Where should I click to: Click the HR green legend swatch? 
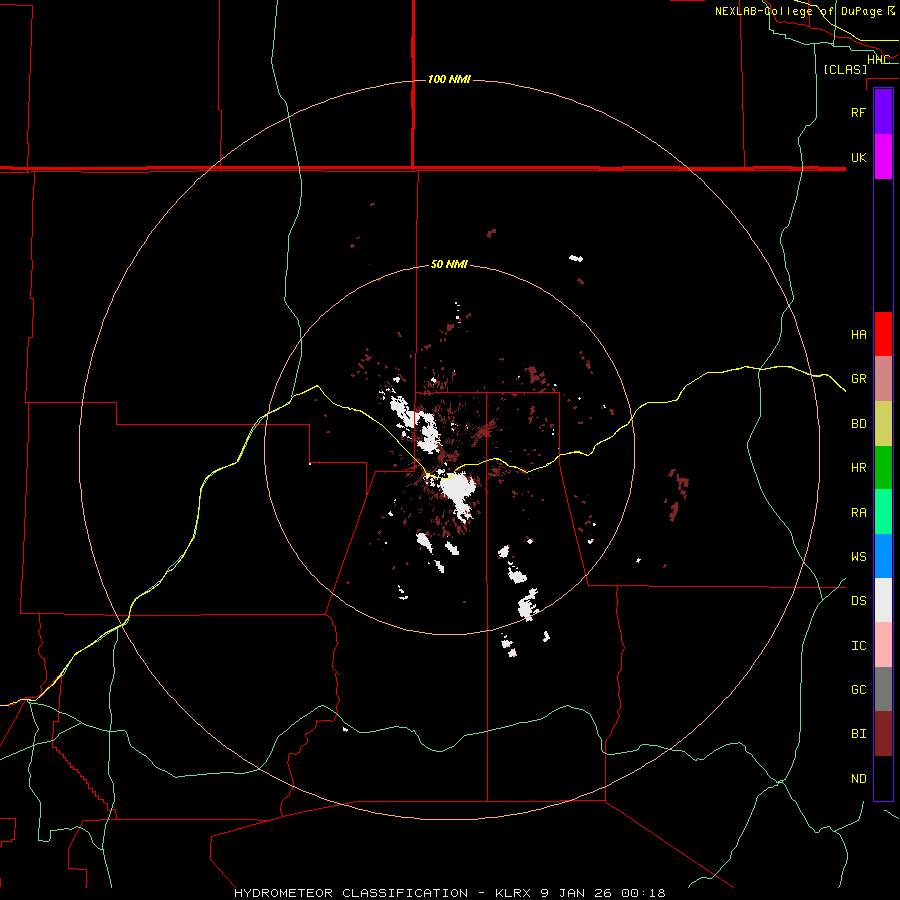883,467
